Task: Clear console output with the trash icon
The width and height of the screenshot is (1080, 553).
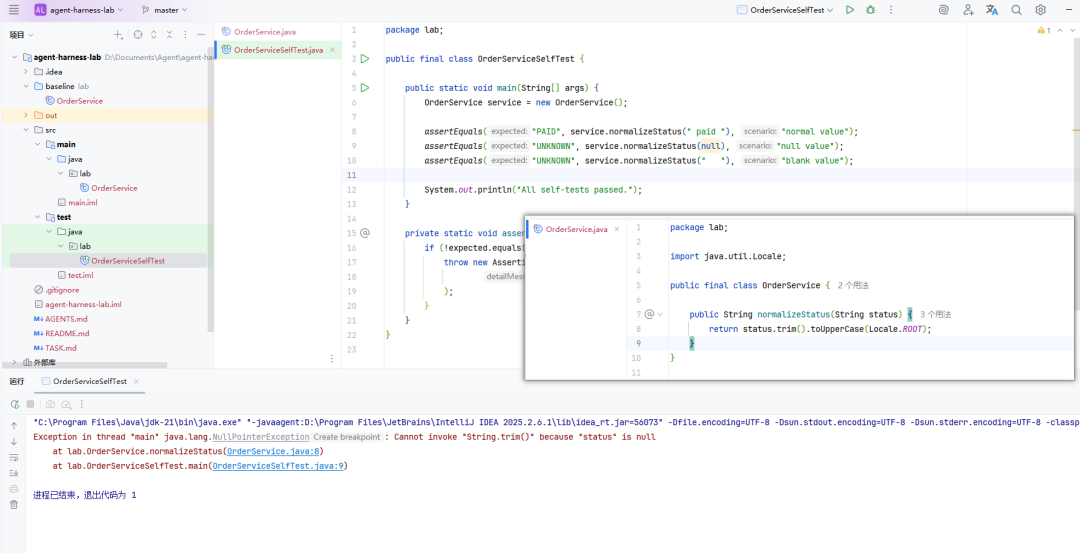Action: point(14,505)
